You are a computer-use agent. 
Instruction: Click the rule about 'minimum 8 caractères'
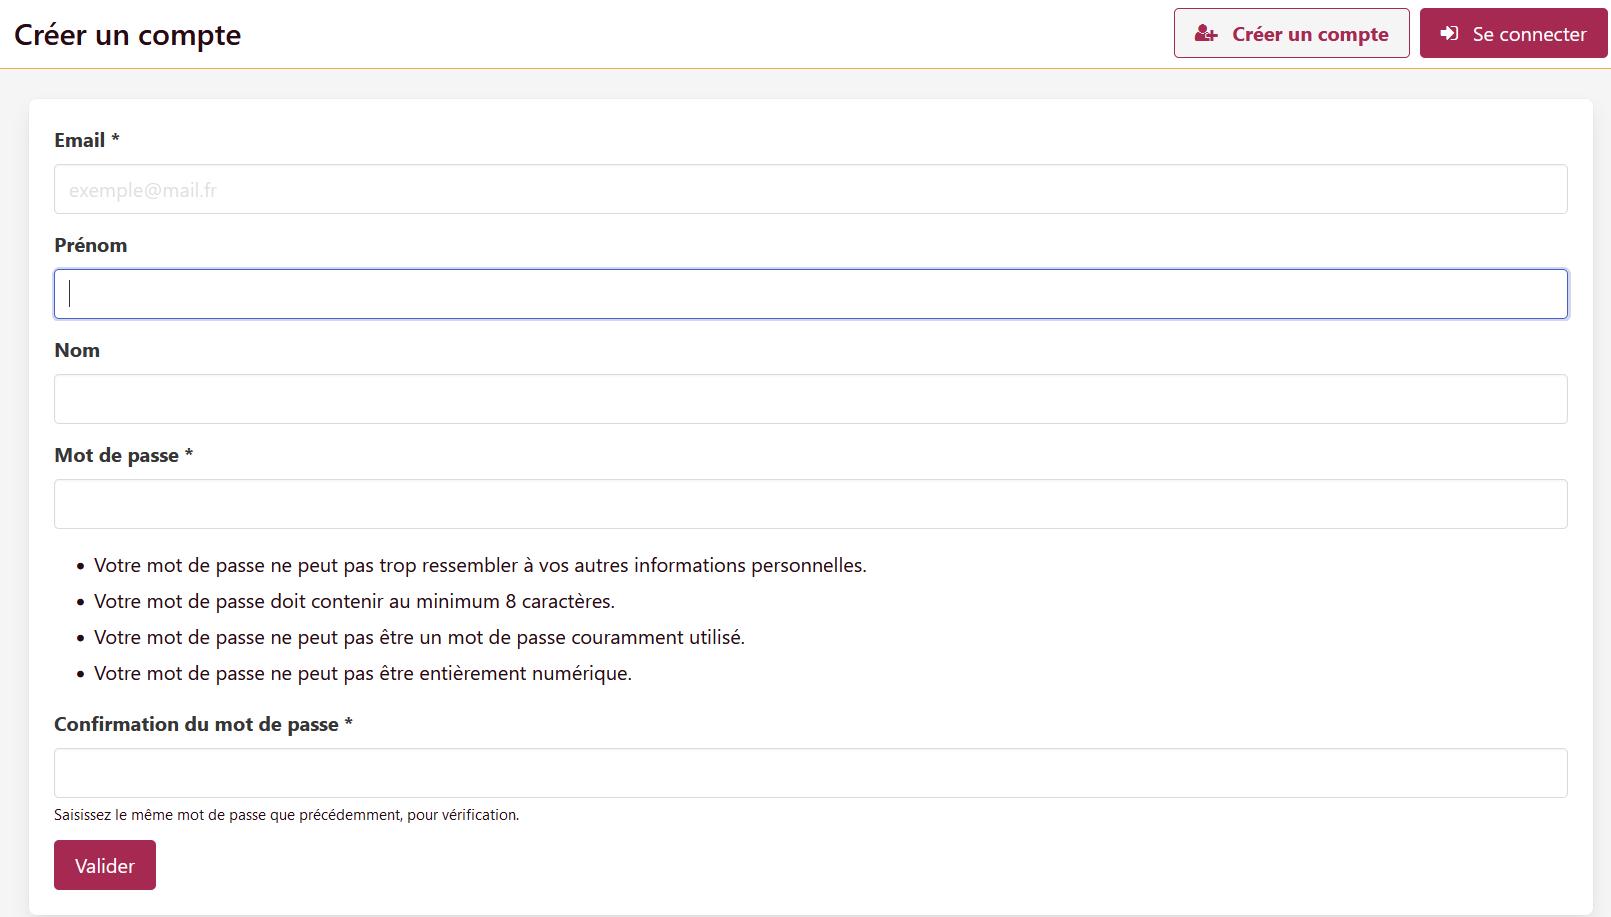354,601
